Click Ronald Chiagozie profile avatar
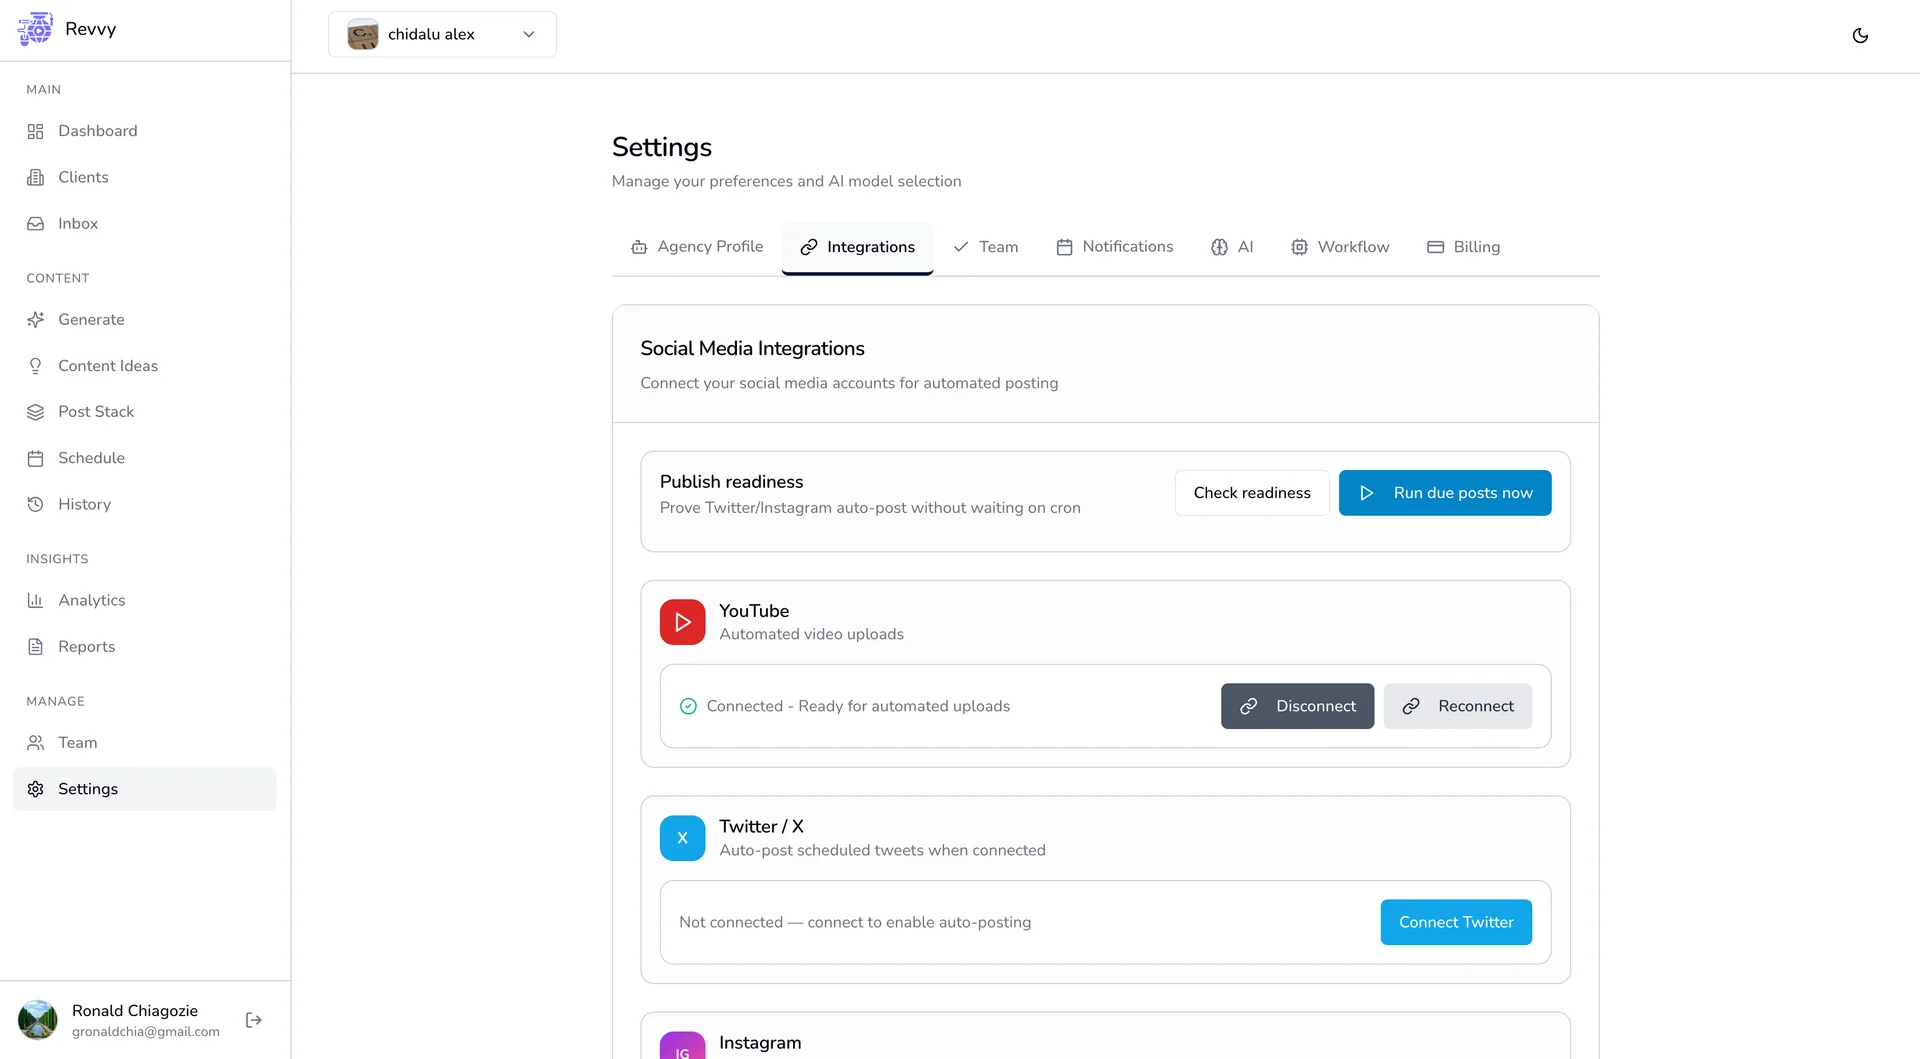Viewport: 1920px width, 1059px height. (38, 1020)
